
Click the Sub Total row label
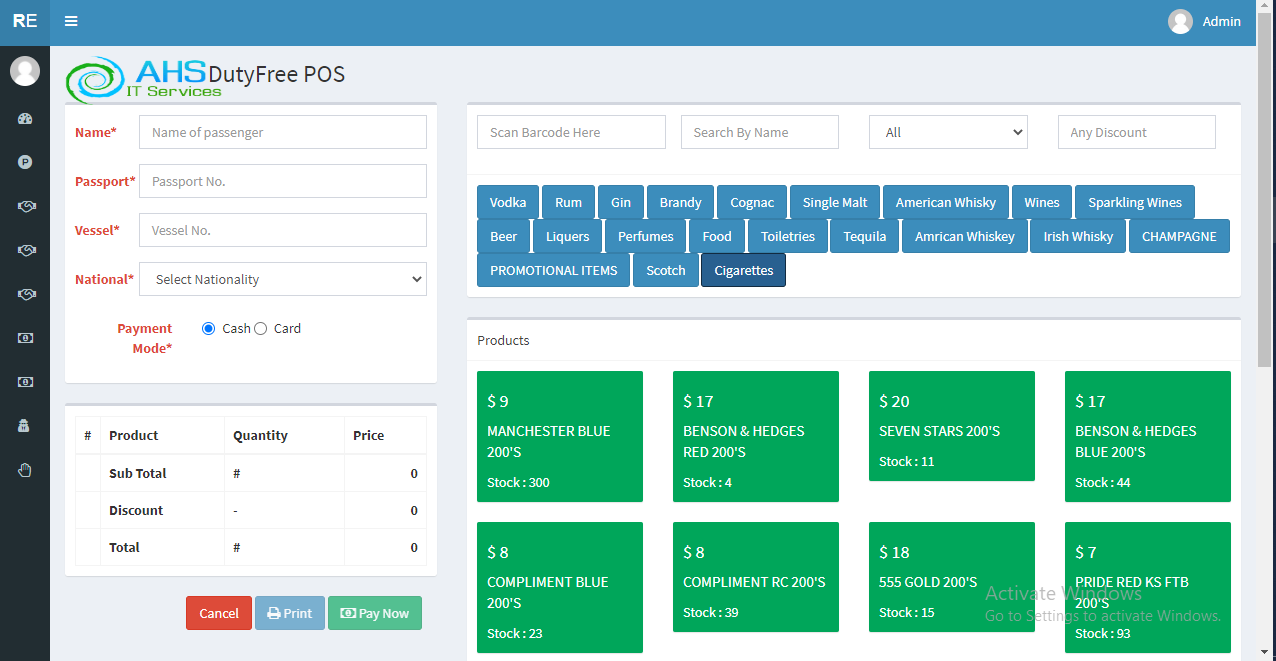138,473
